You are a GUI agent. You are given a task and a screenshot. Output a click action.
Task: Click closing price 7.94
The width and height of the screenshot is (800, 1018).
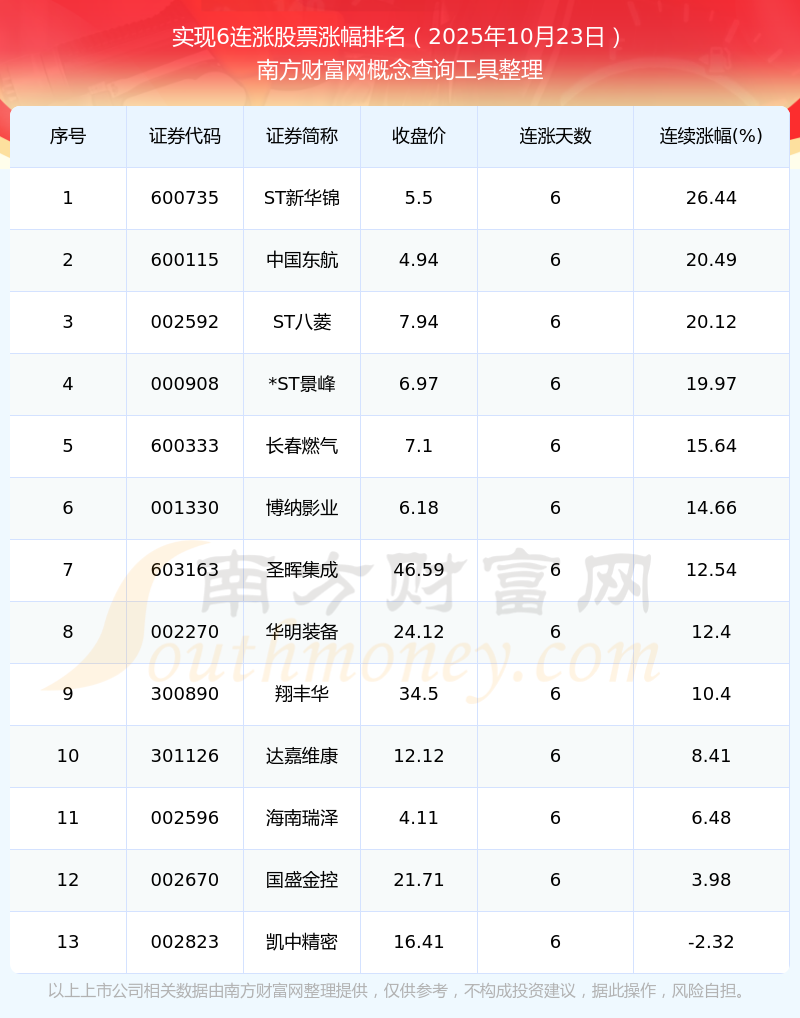419,322
